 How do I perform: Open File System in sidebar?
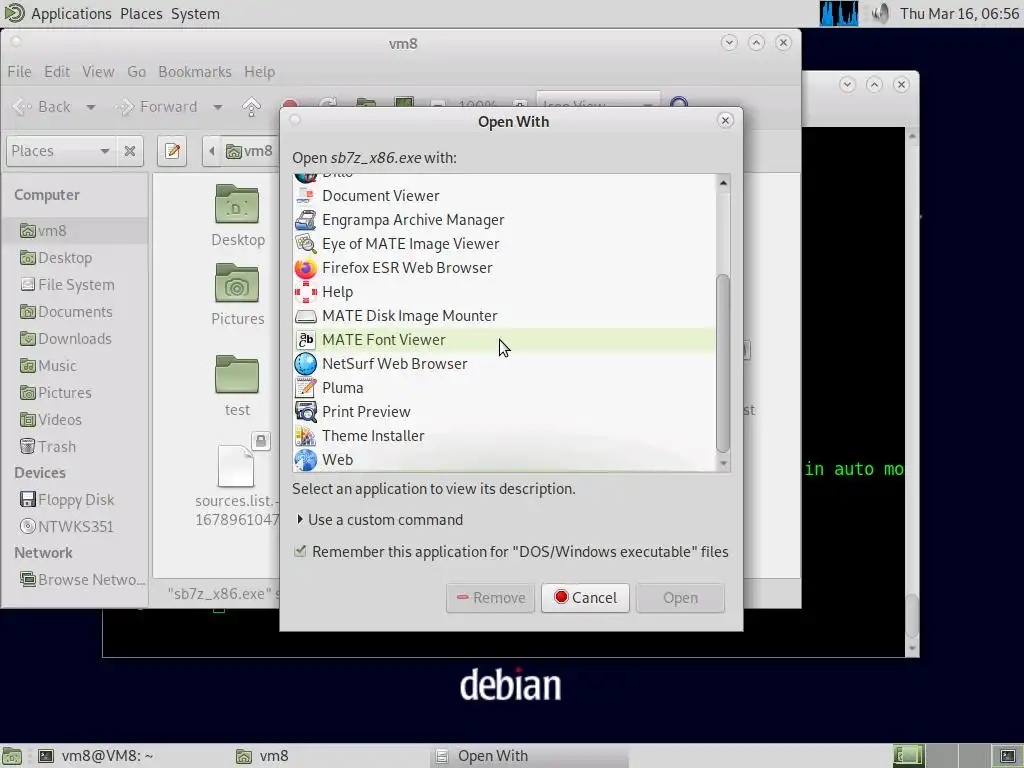tap(67, 285)
